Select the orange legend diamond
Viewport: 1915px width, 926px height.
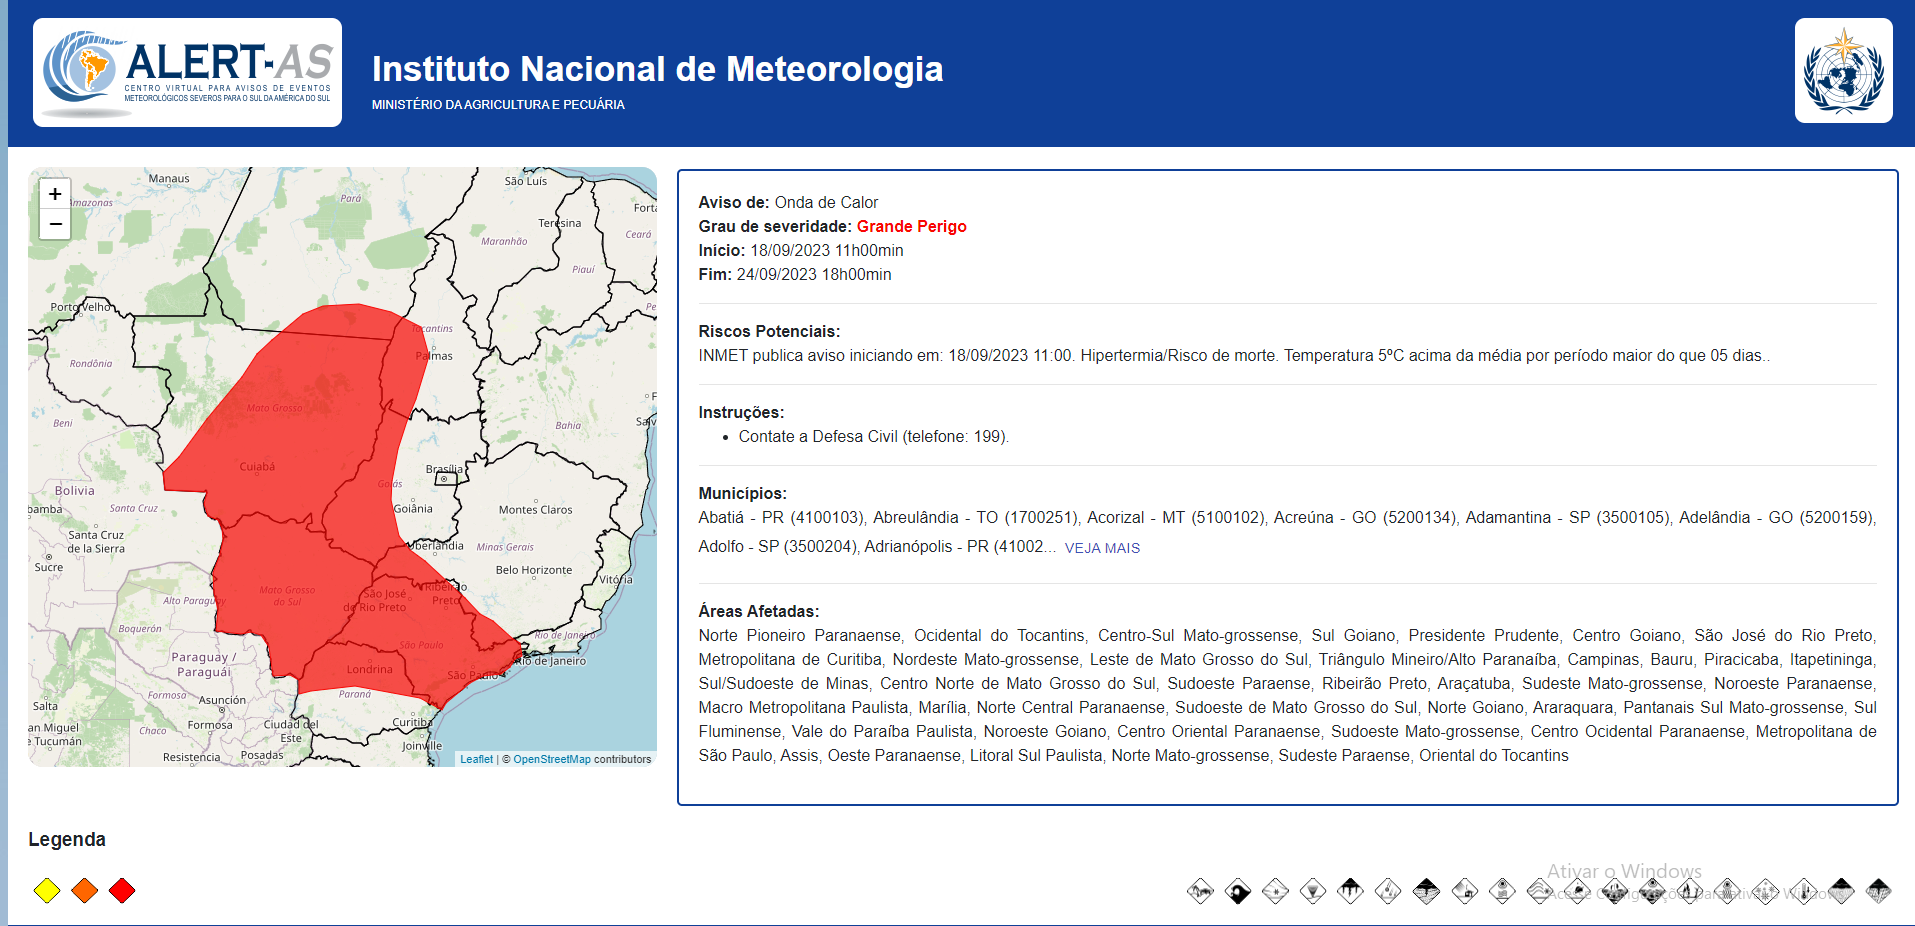click(85, 890)
